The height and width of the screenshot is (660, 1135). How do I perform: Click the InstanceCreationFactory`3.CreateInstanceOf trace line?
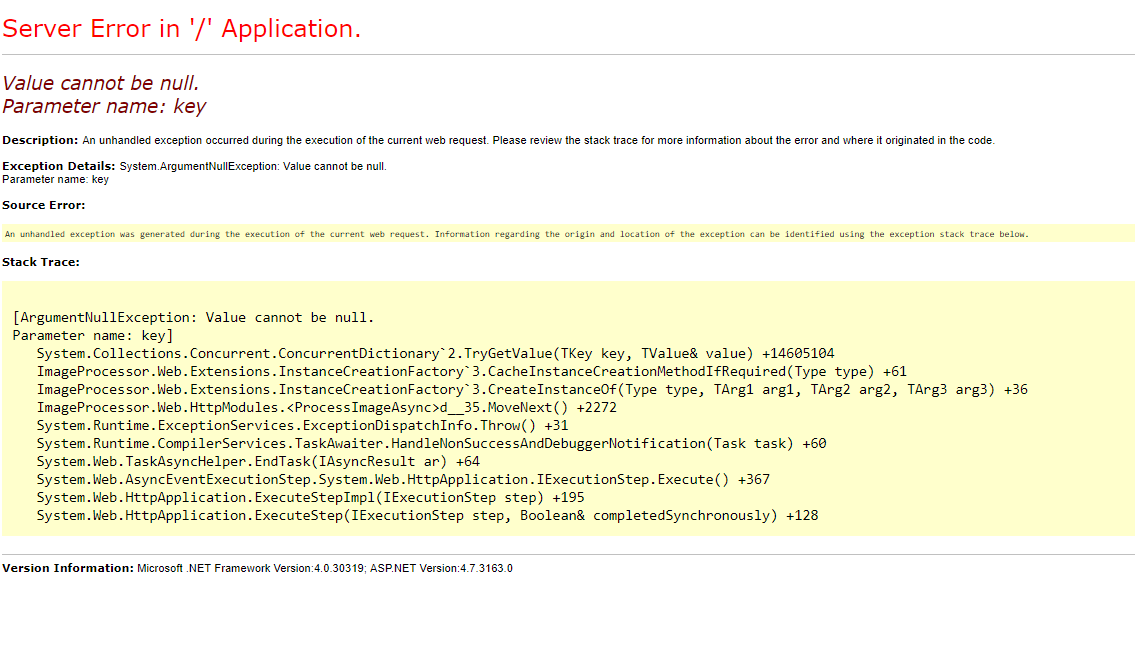tap(532, 390)
